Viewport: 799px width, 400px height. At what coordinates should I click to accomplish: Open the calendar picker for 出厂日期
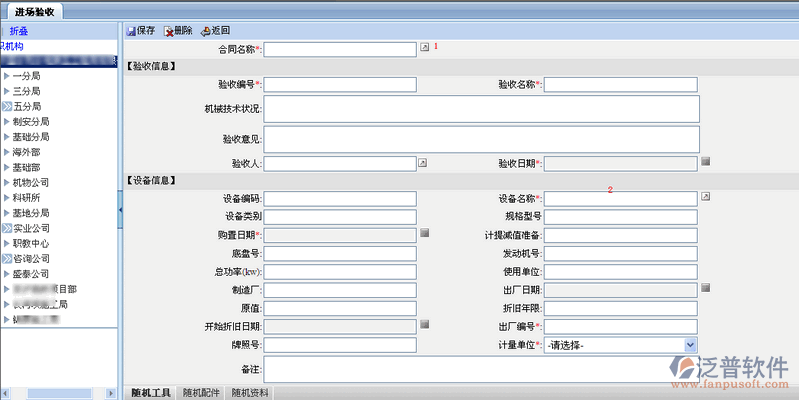pos(705,288)
